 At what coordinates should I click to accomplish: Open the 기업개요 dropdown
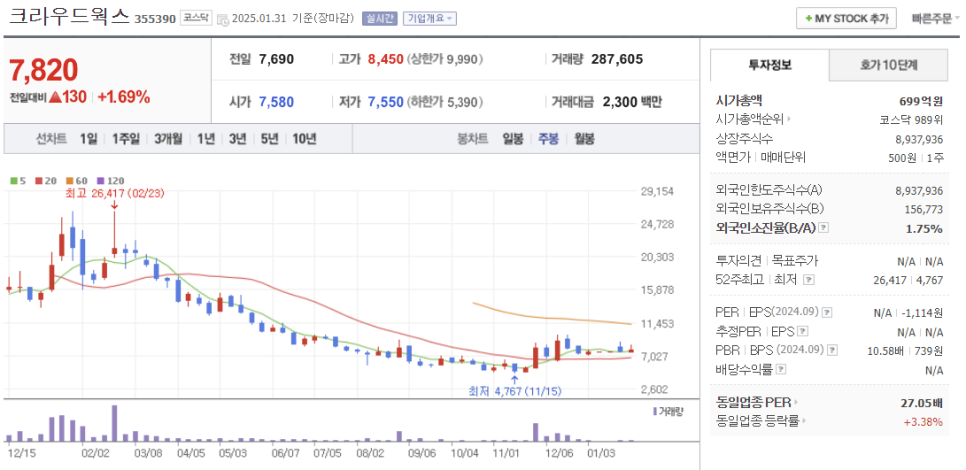point(430,18)
